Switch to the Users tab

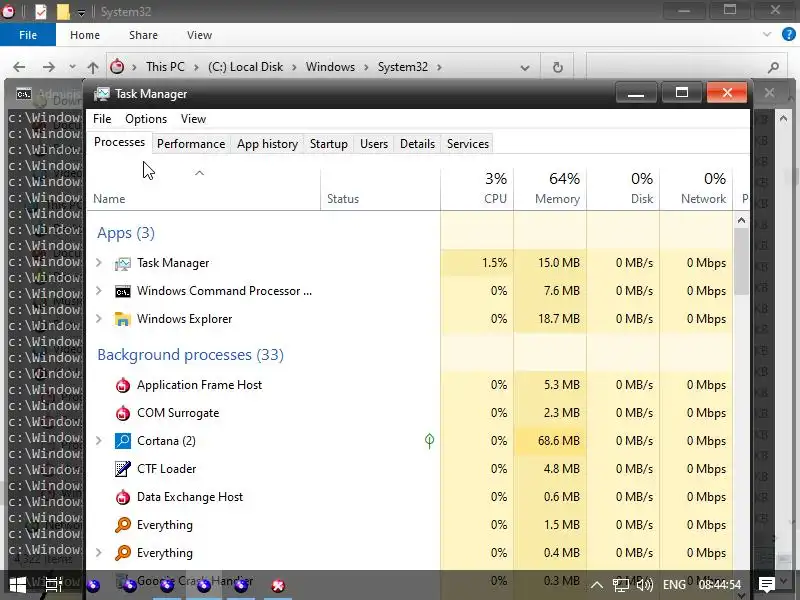(x=374, y=144)
